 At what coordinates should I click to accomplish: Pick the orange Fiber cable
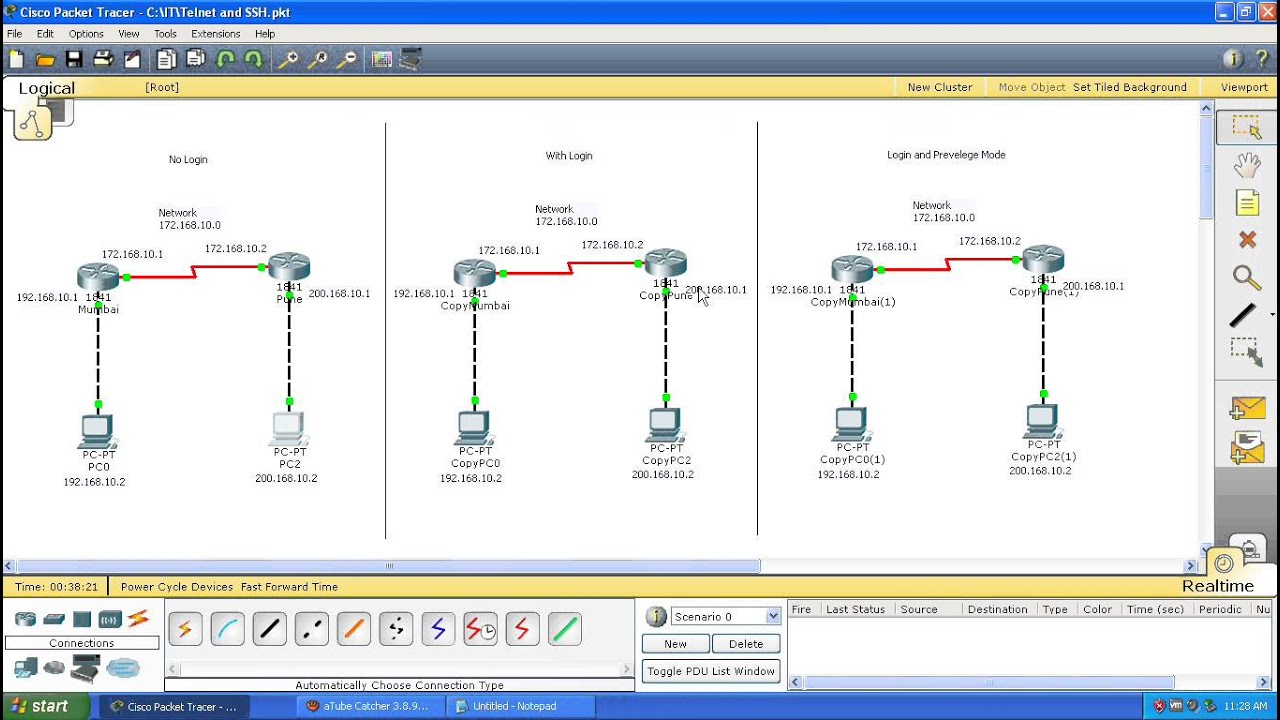[x=353, y=629]
